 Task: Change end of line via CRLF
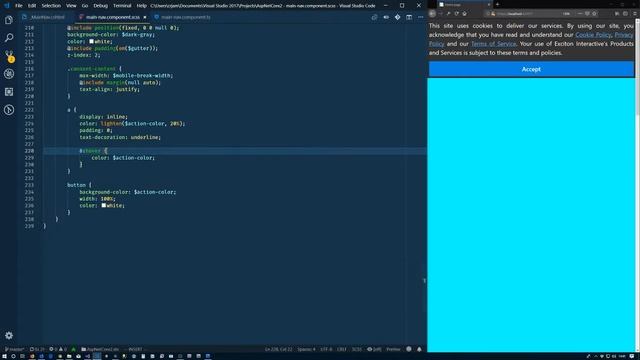point(342,349)
